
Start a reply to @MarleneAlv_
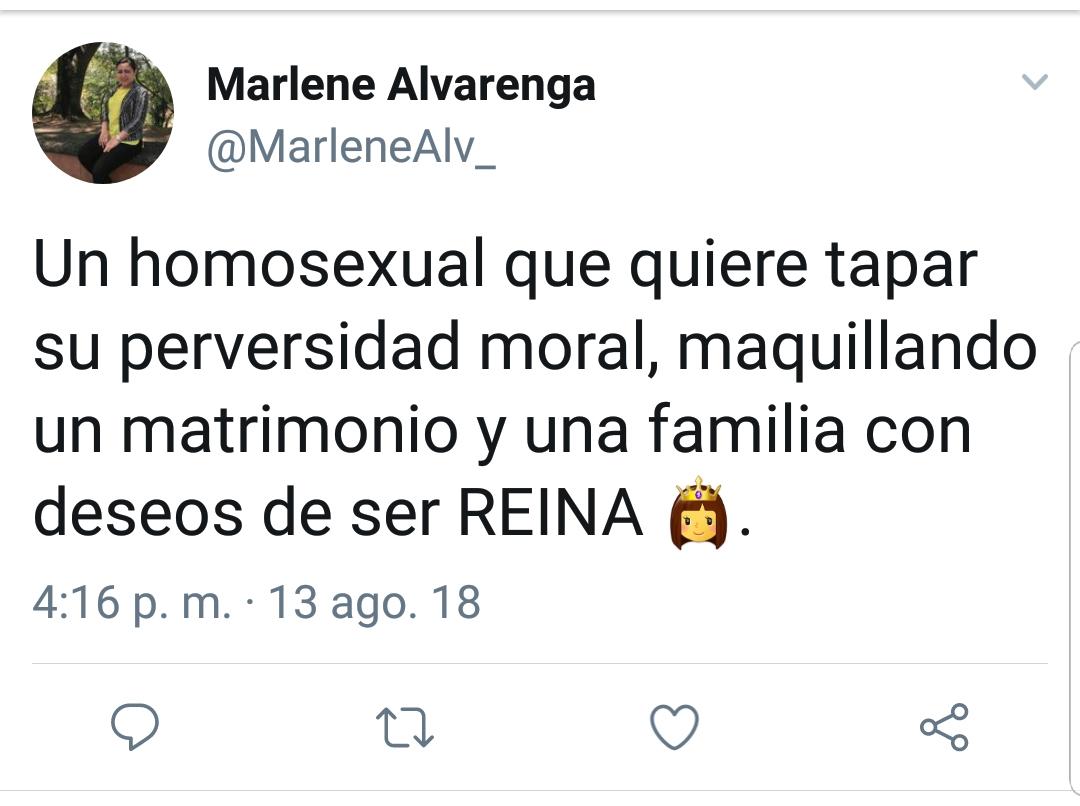pos(134,727)
